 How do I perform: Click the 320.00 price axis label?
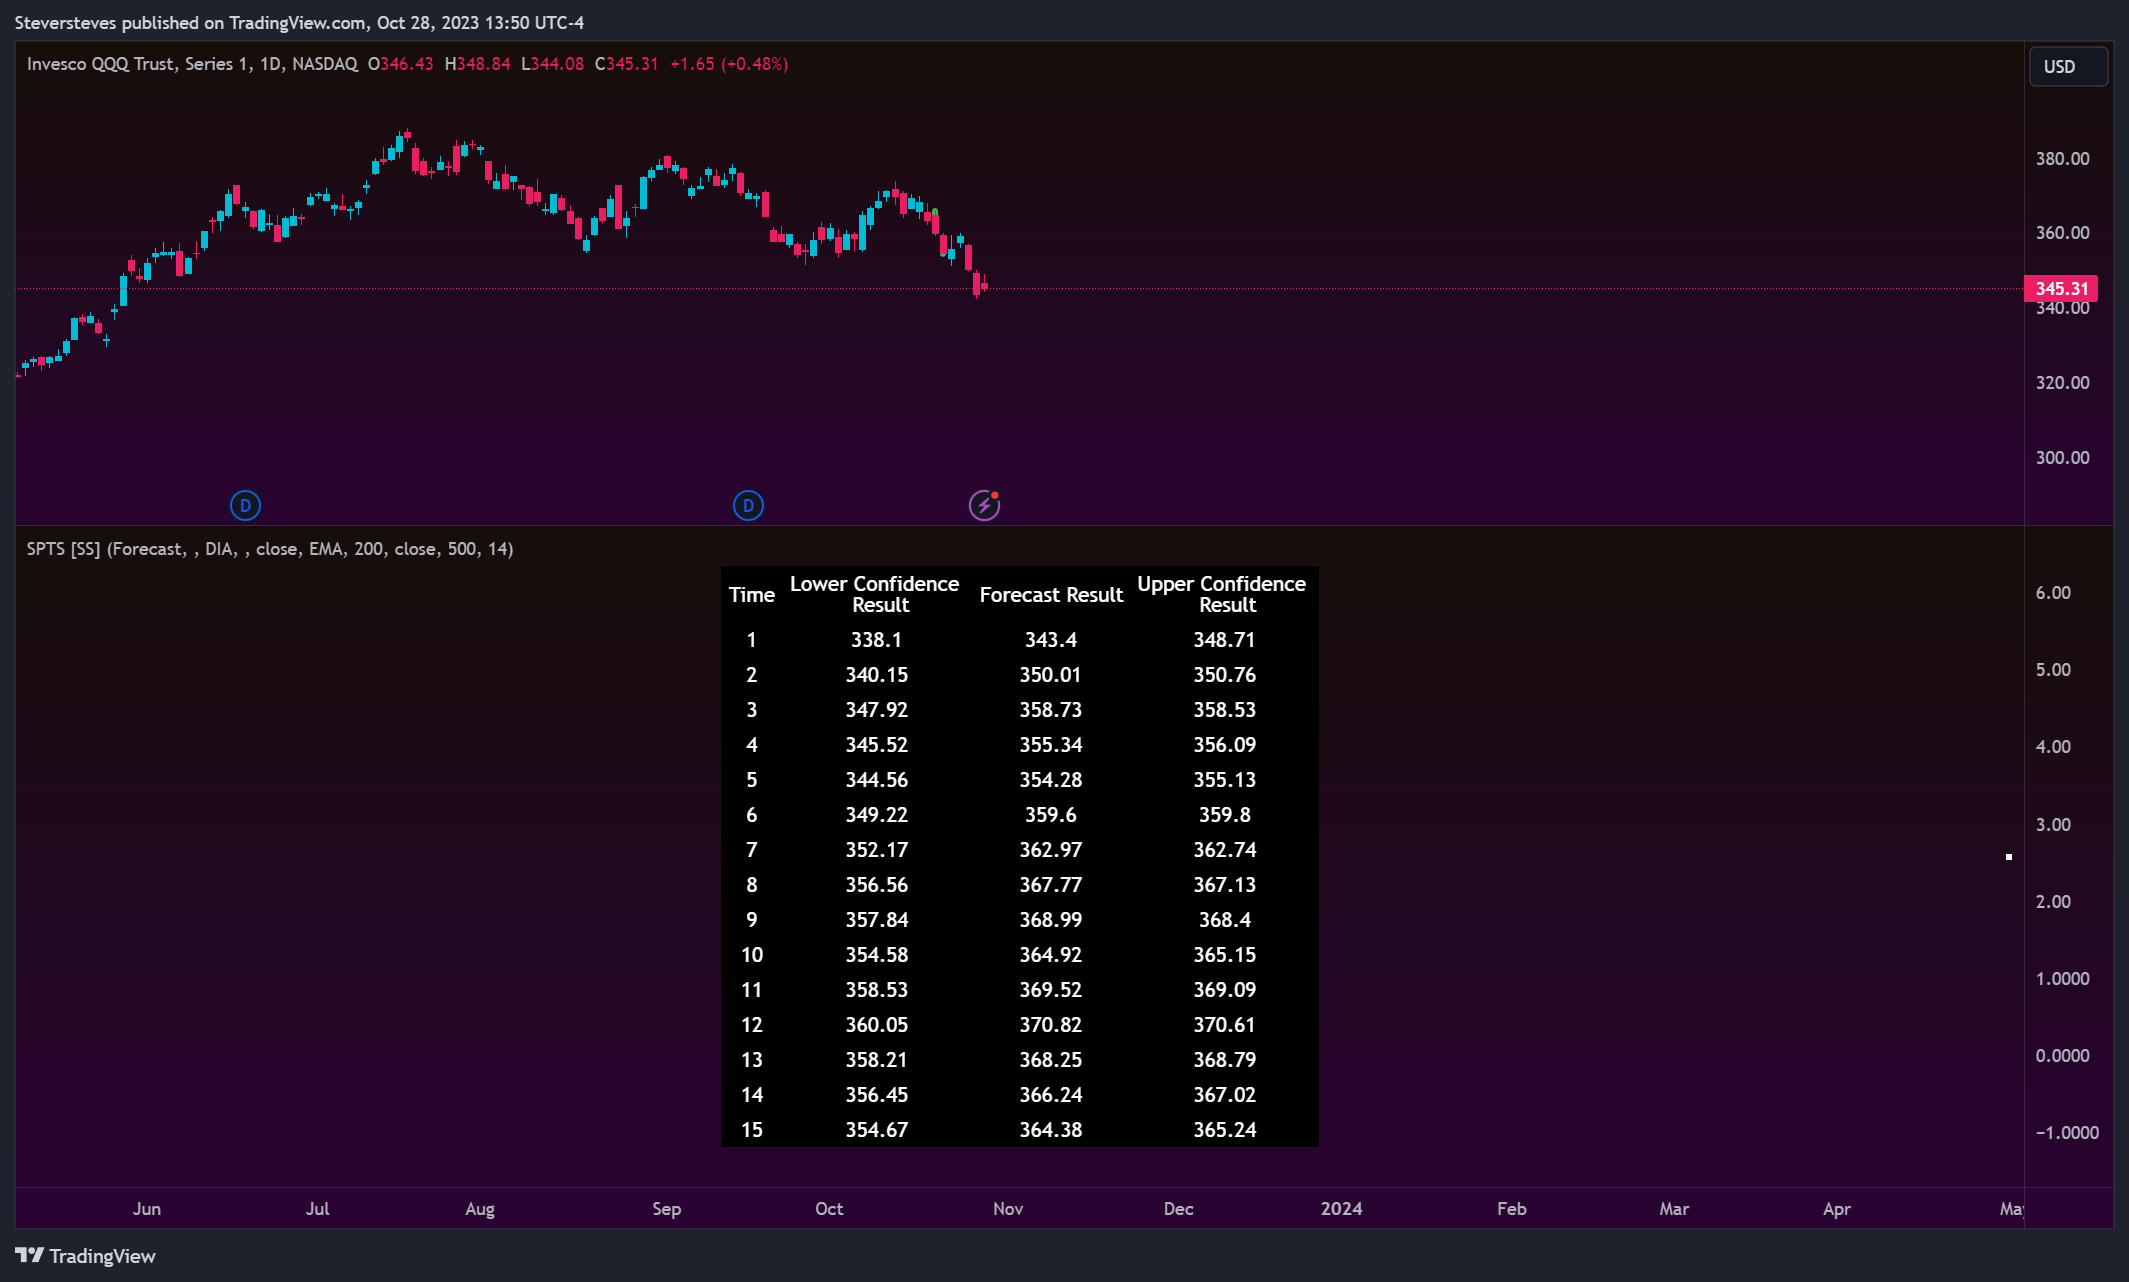click(2062, 383)
